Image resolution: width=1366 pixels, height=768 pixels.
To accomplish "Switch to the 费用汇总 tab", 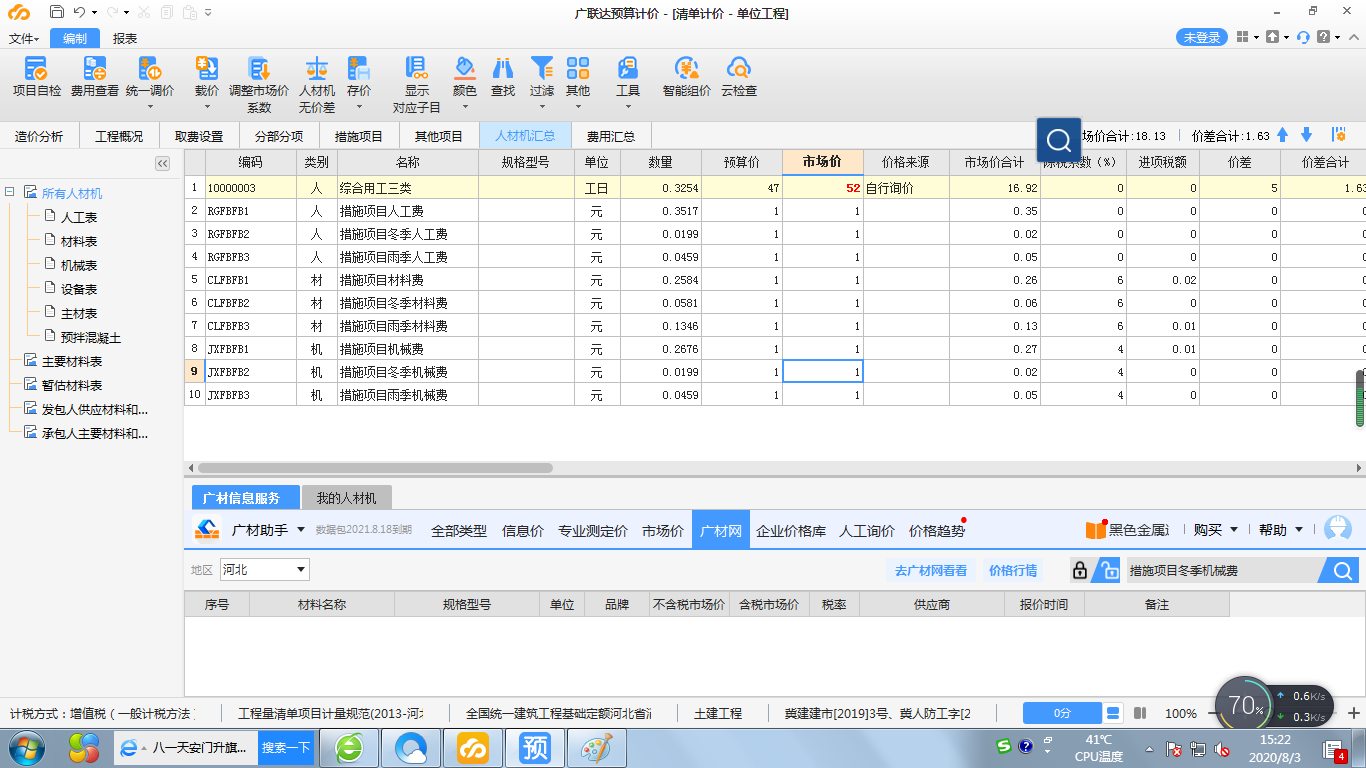I will [611, 136].
